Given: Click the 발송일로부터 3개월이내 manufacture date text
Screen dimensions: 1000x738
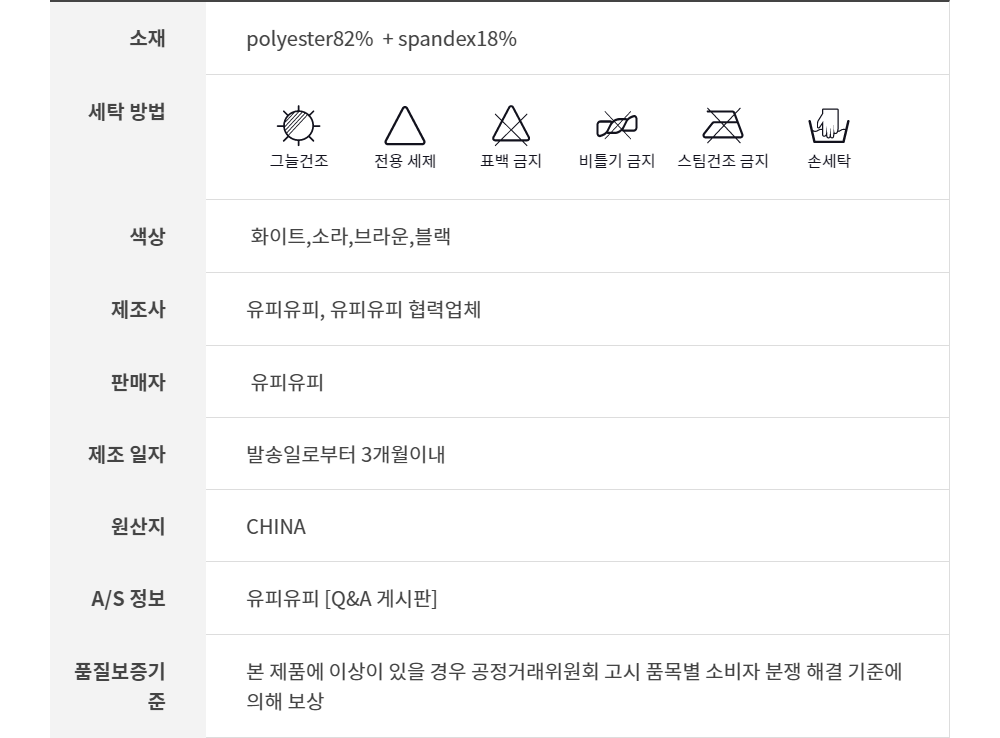Looking at the screenshot, I should [x=346, y=454].
